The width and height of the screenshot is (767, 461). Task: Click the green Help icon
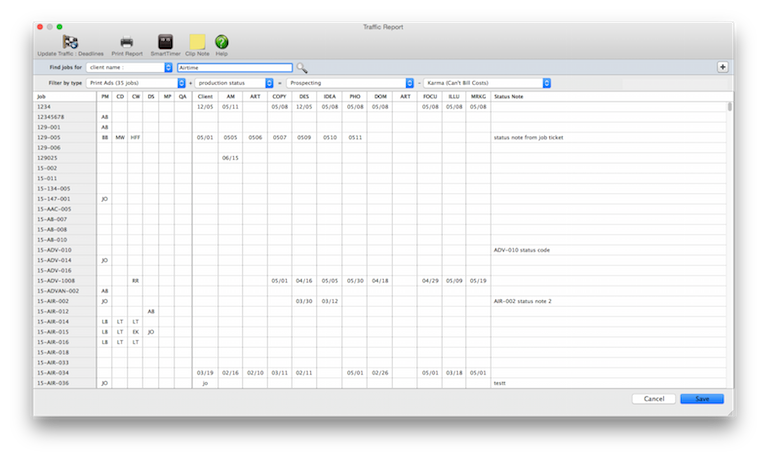click(221, 42)
